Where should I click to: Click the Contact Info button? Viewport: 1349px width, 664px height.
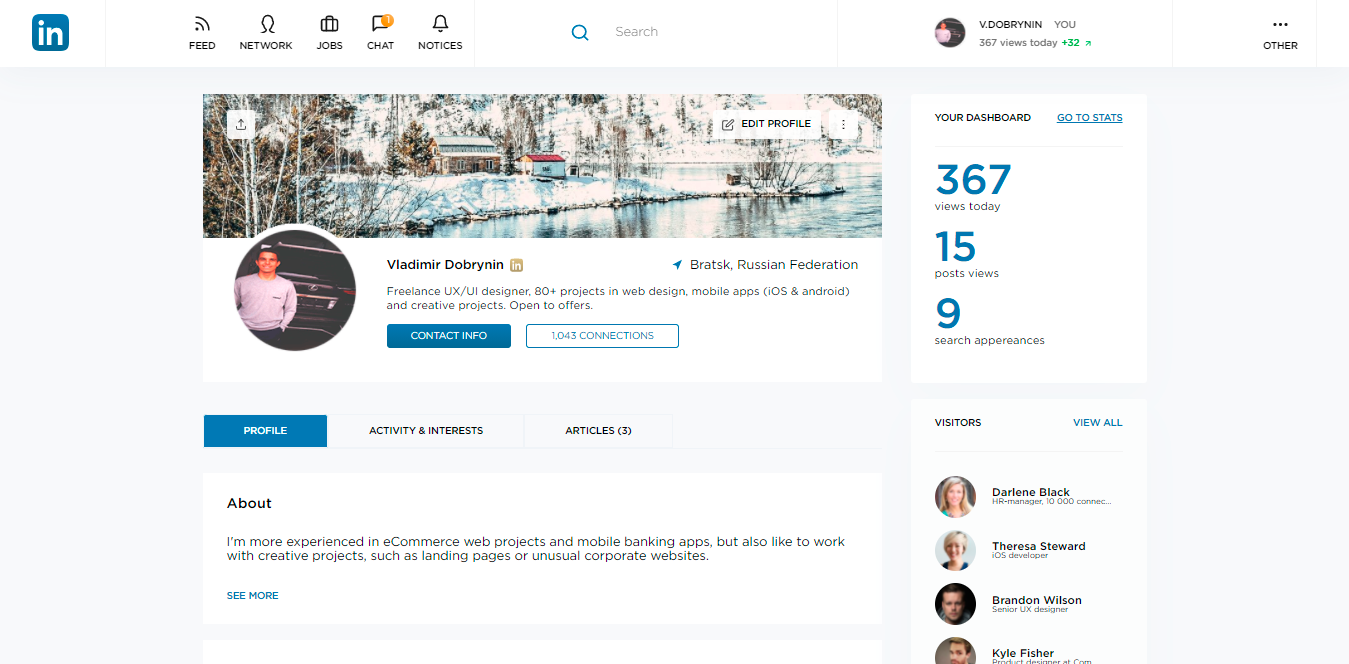point(449,336)
